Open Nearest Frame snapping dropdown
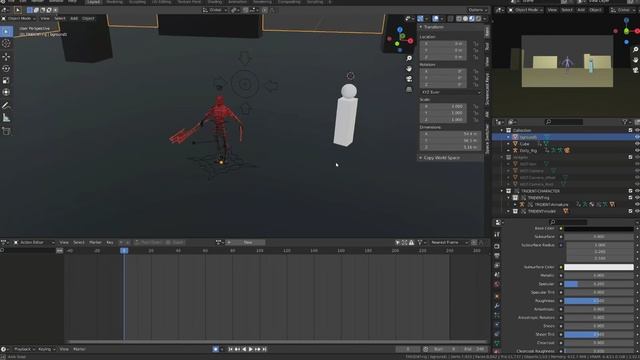 (448, 242)
